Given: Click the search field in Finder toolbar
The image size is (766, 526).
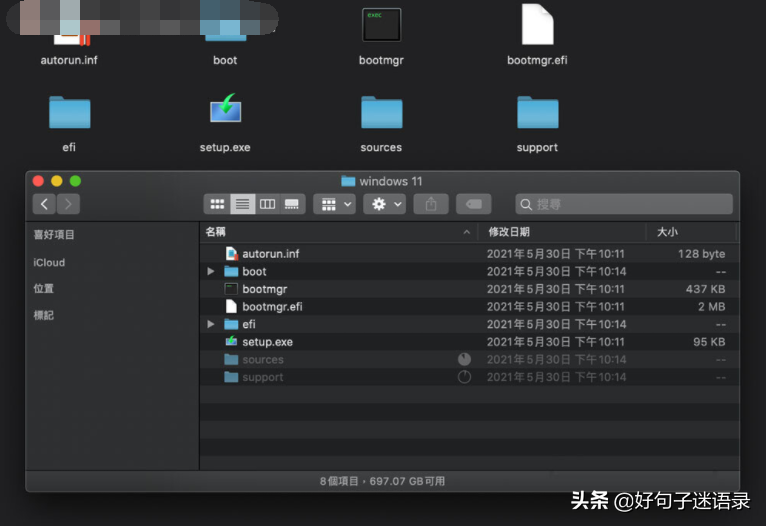Looking at the screenshot, I should [624, 204].
